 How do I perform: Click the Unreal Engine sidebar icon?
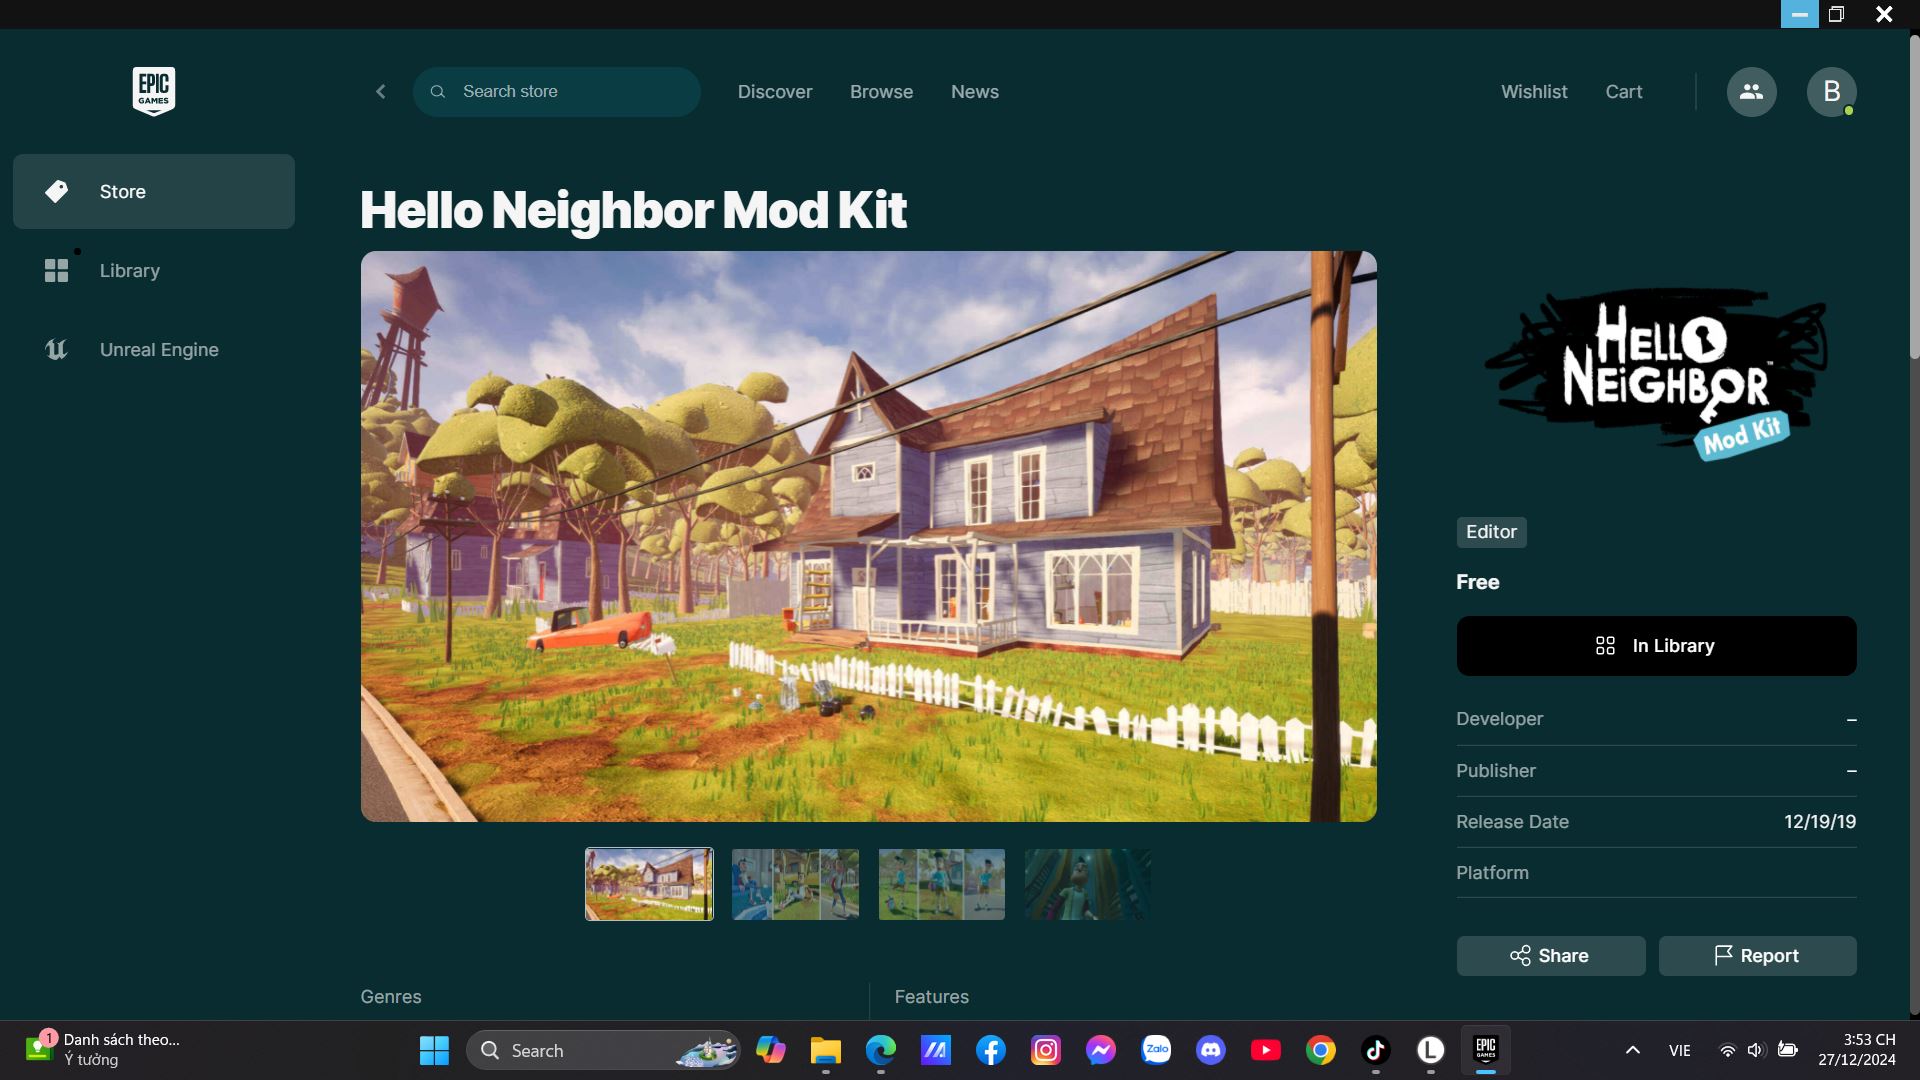[x=53, y=351]
